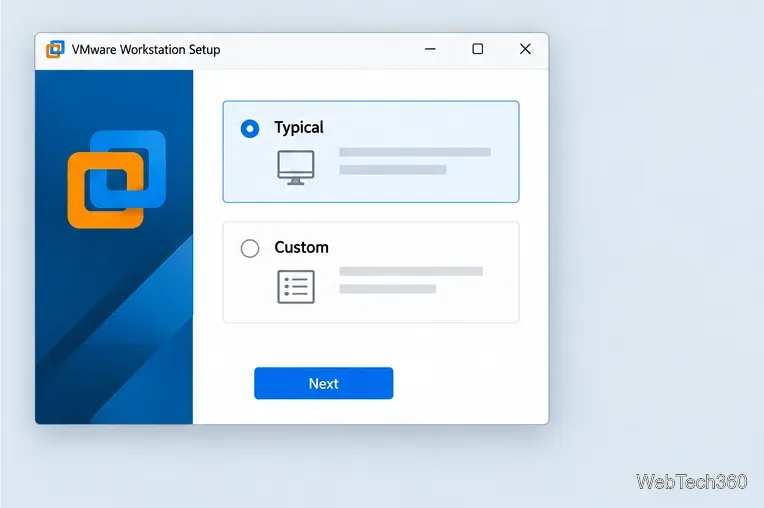This screenshot has height=508, width=764.
Task: Click the monitor icon under Typical
Action: (x=296, y=168)
